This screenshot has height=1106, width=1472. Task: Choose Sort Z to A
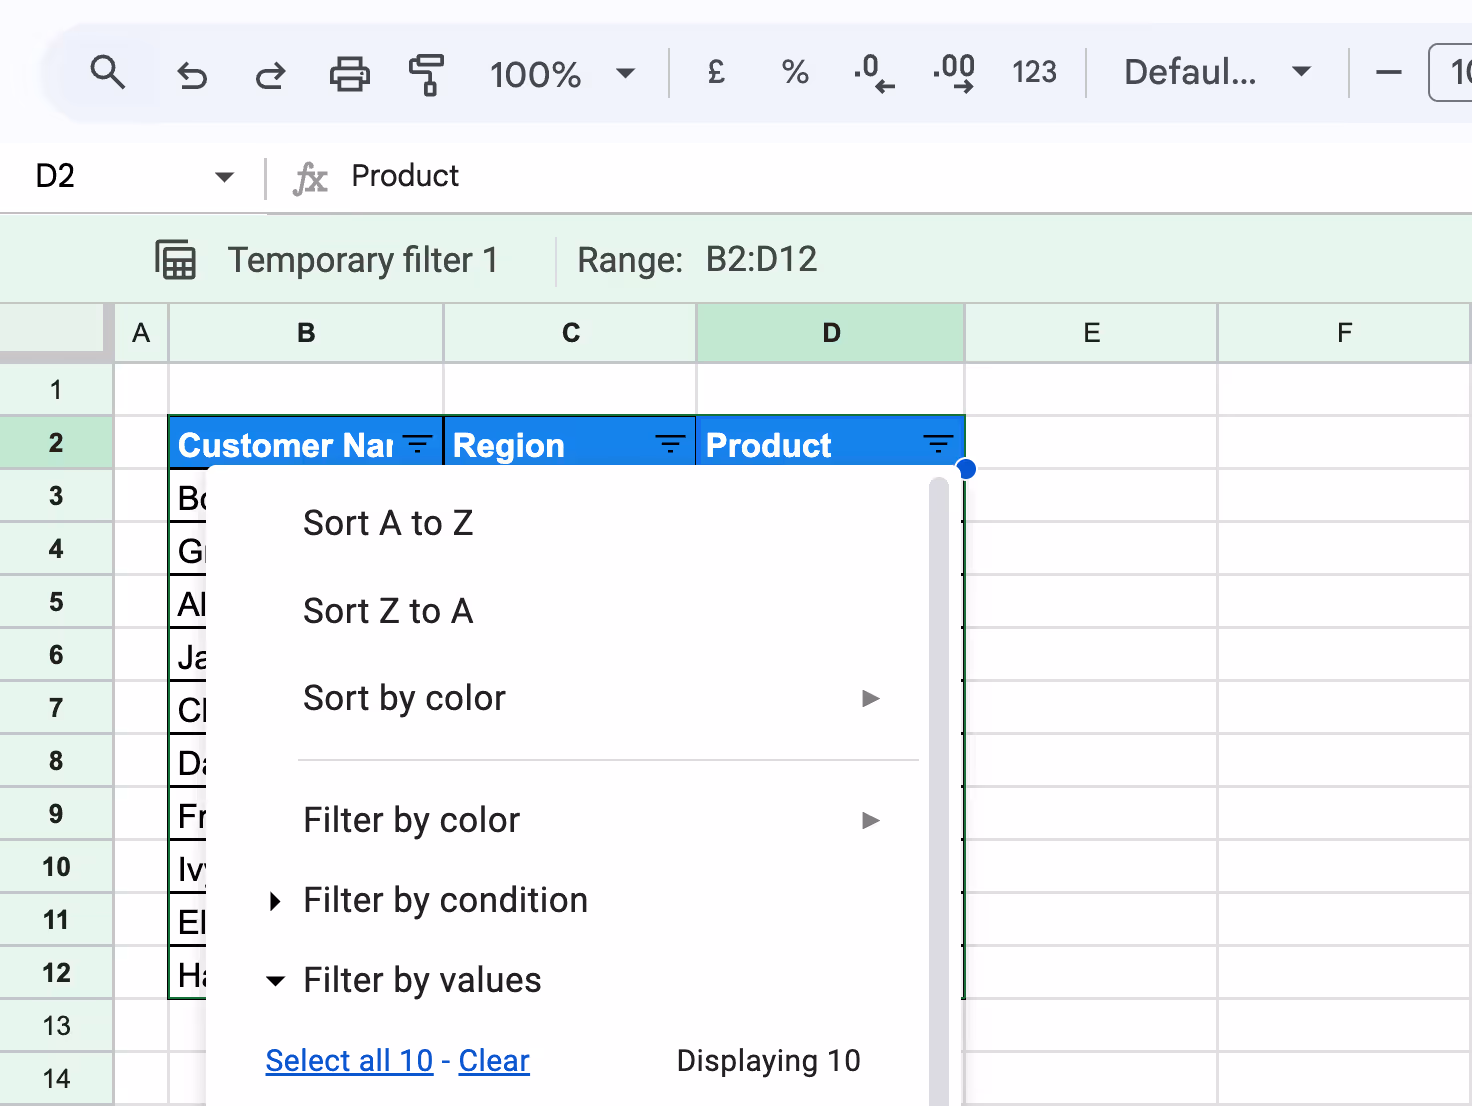pyautogui.click(x=389, y=610)
